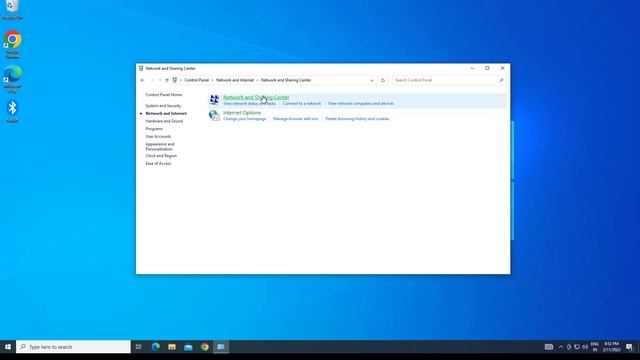Screen dimensions: 640x360
Task: Go to Control Panel Home
Action: click(x=164, y=95)
